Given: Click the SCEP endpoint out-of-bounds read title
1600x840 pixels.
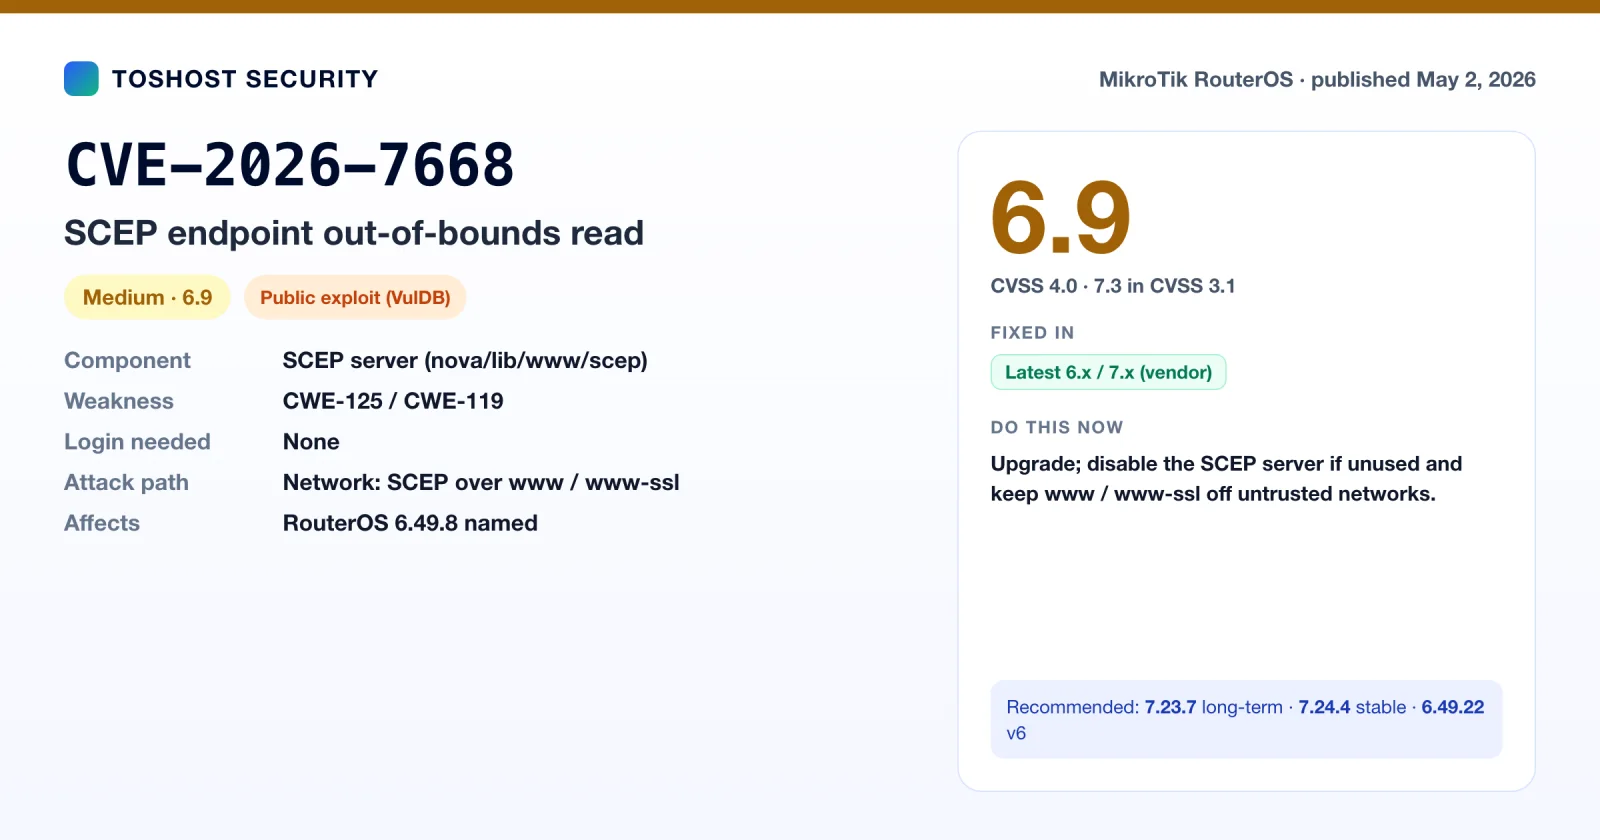Looking at the screenshot, I should pos(354,233).
